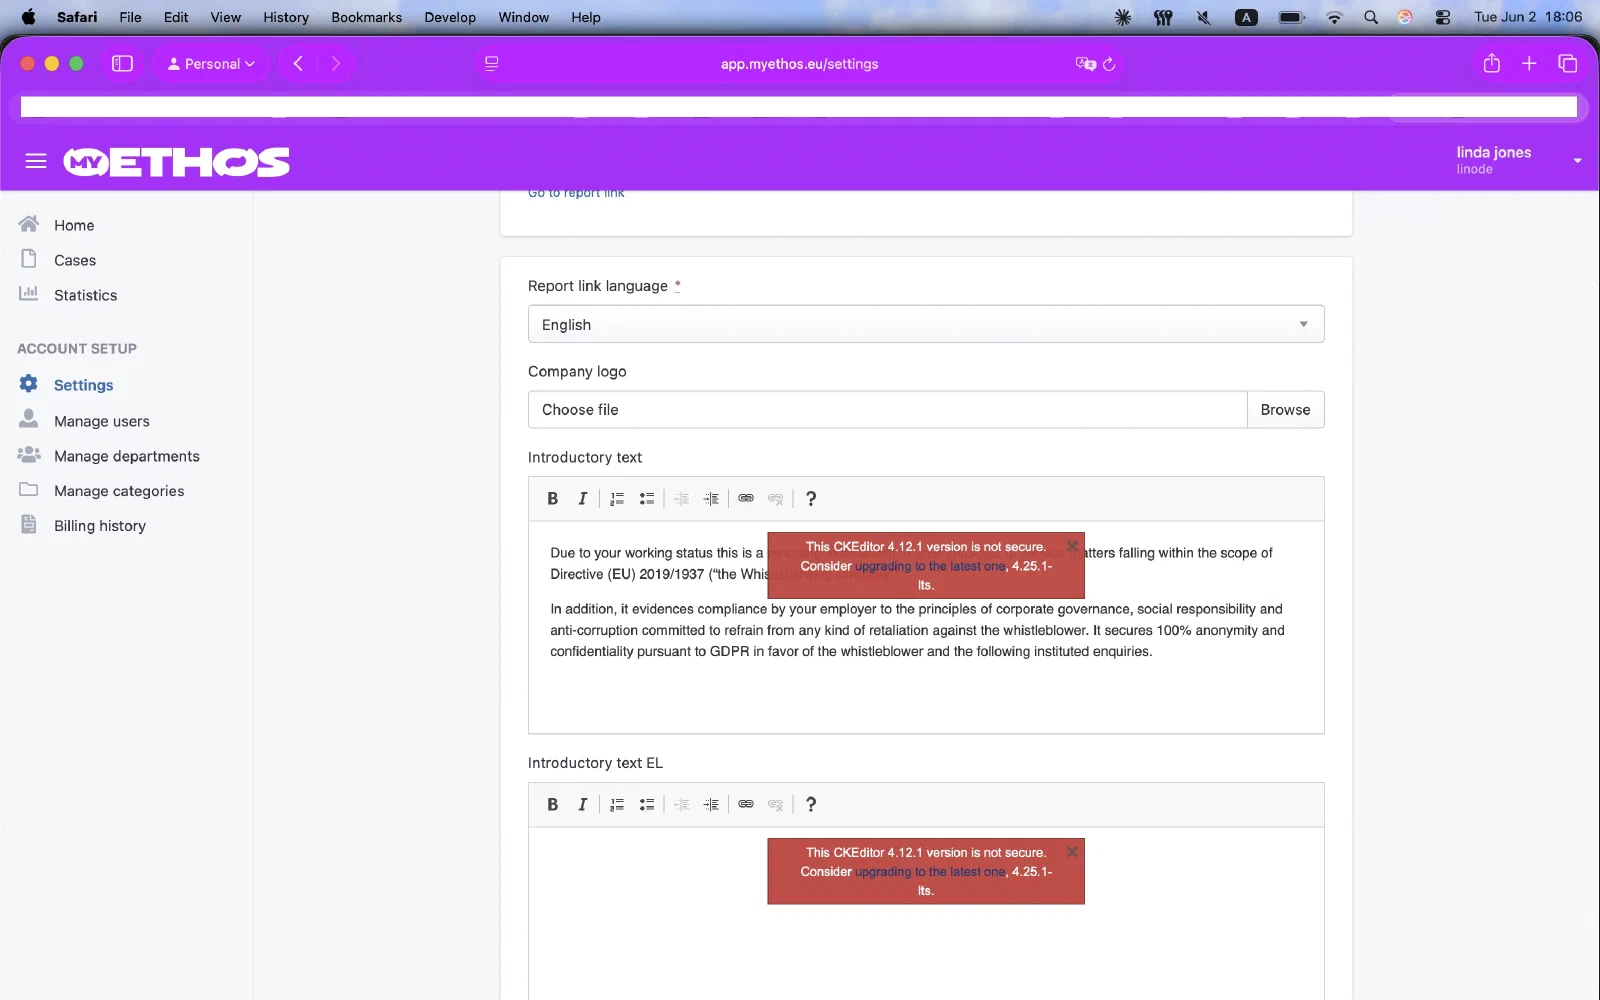Image resolution: width=1600 pixels, height=1000 pixels.
Task: Click Unlink icon in Introductory text editor
Action: pyautogui.click(x=776, y=498)
